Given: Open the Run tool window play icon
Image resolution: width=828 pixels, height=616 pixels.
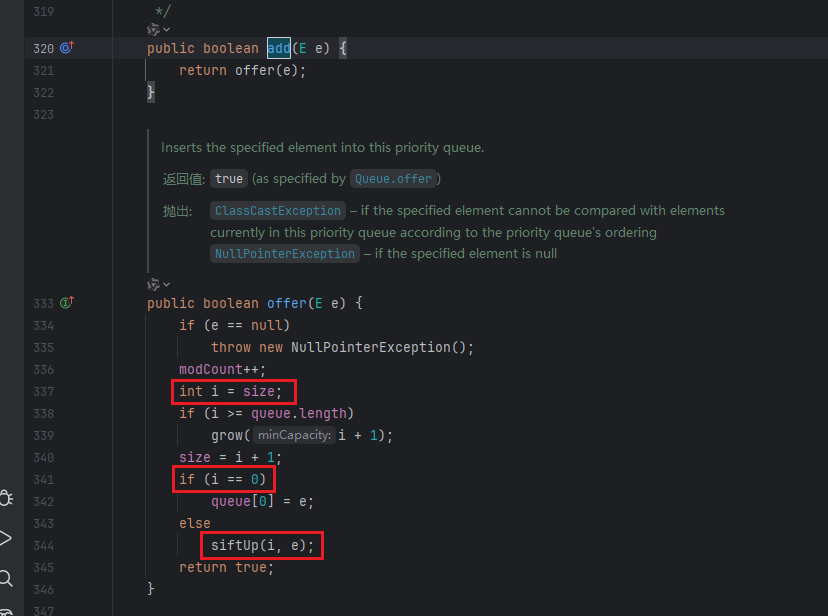Looking at the screenshot, I should (x=6, y=538).
